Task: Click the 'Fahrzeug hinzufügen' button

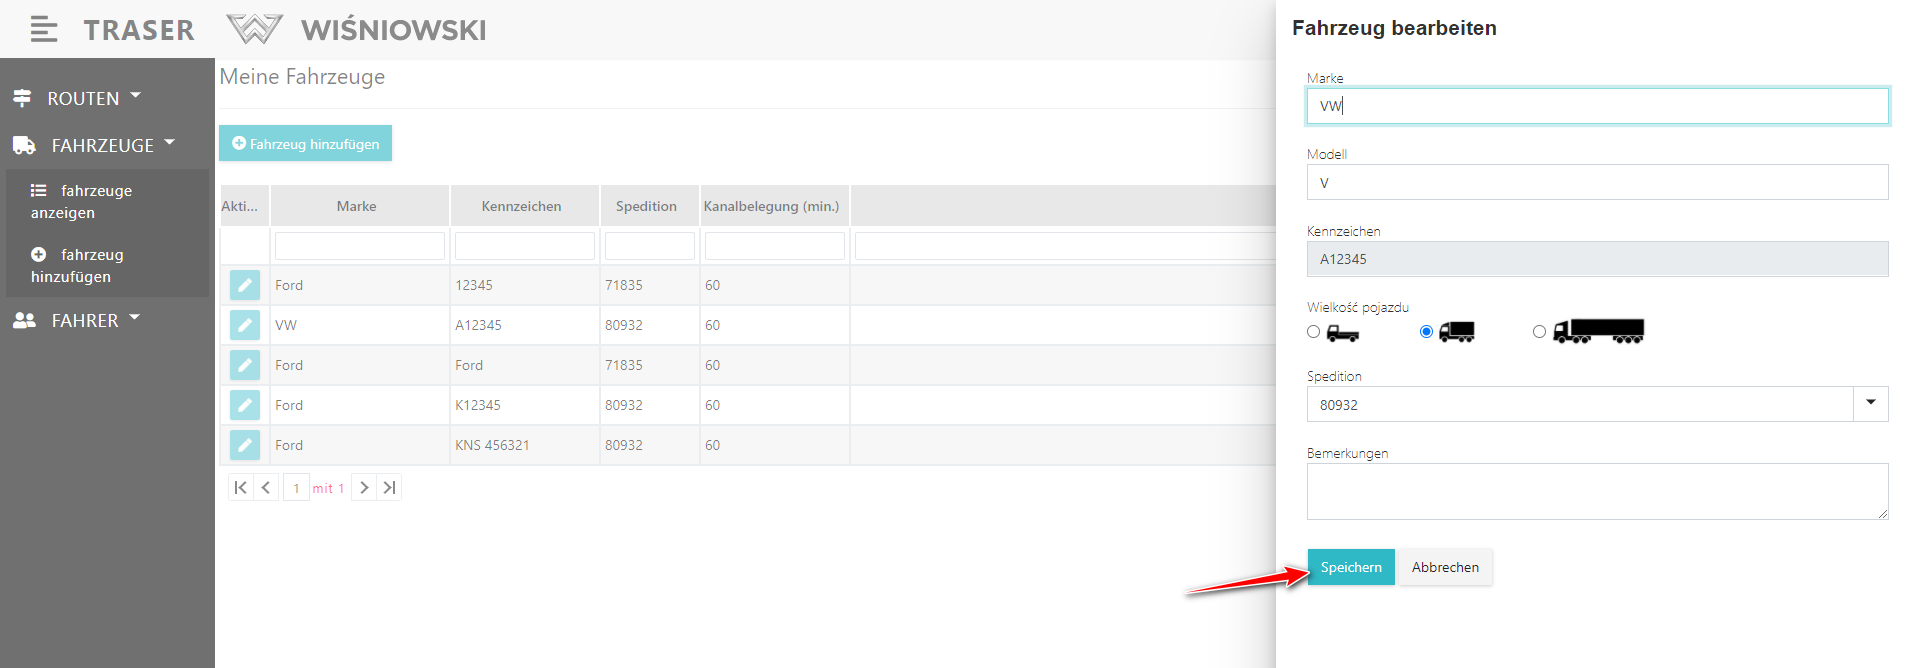Action: tap(305, 143)
